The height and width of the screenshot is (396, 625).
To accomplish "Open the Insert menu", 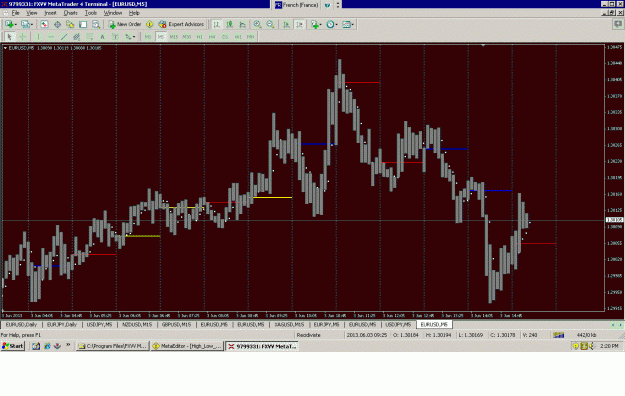I will point(50,13).
